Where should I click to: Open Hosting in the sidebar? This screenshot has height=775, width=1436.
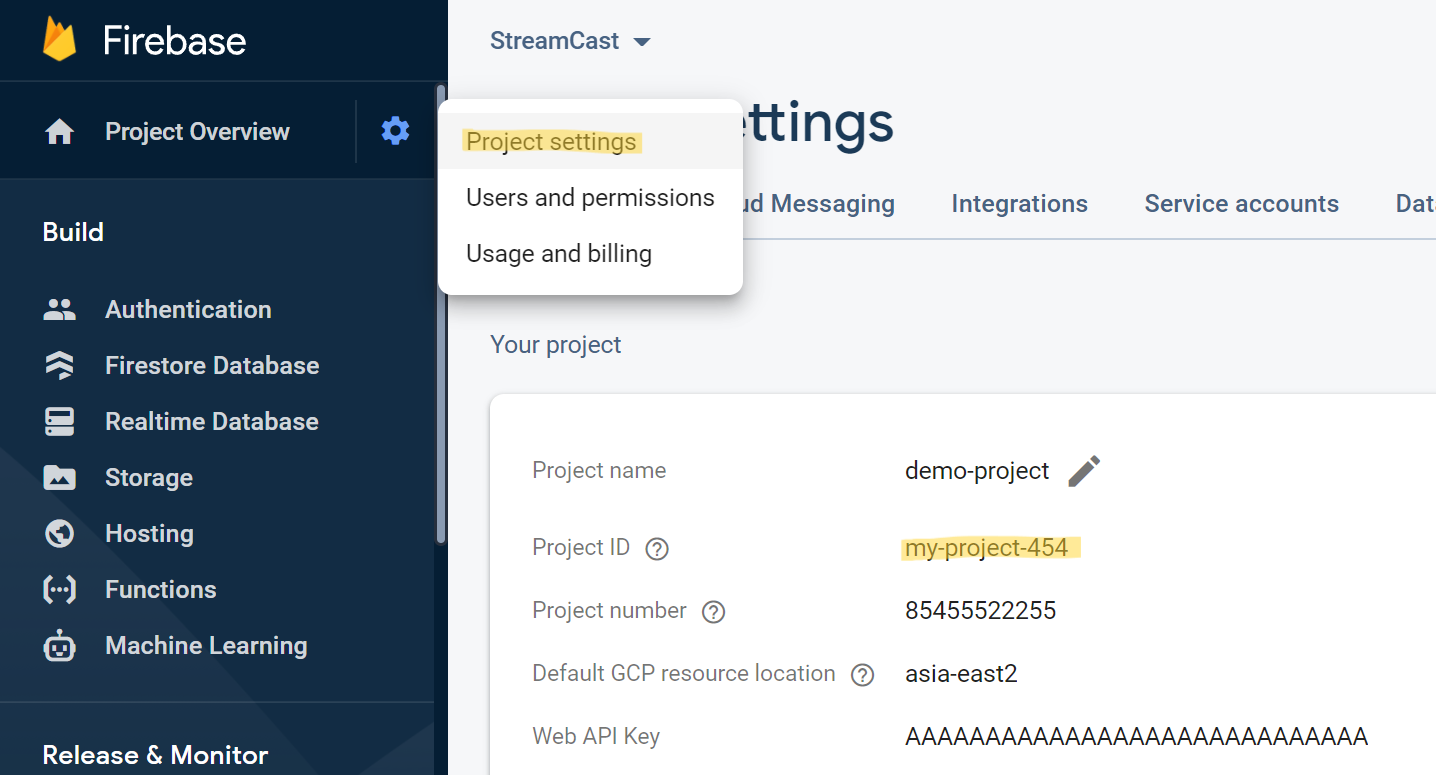click(x=149, y=534)
